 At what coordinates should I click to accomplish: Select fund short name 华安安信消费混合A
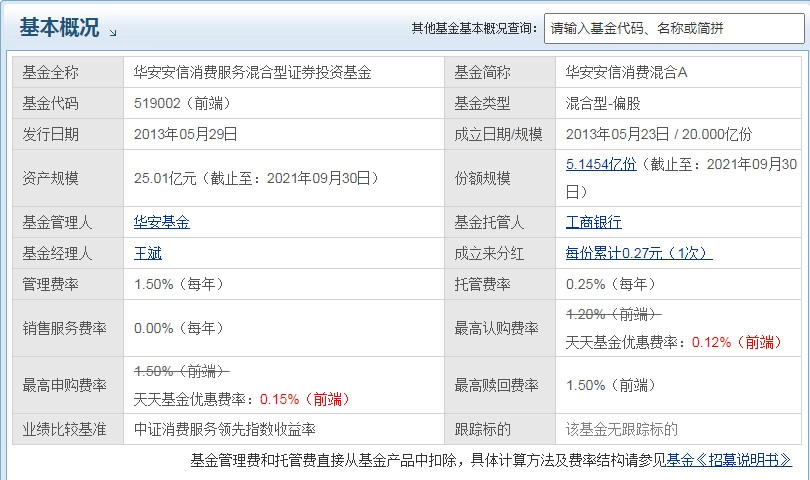pyautogui.click(x=627, y=72)
